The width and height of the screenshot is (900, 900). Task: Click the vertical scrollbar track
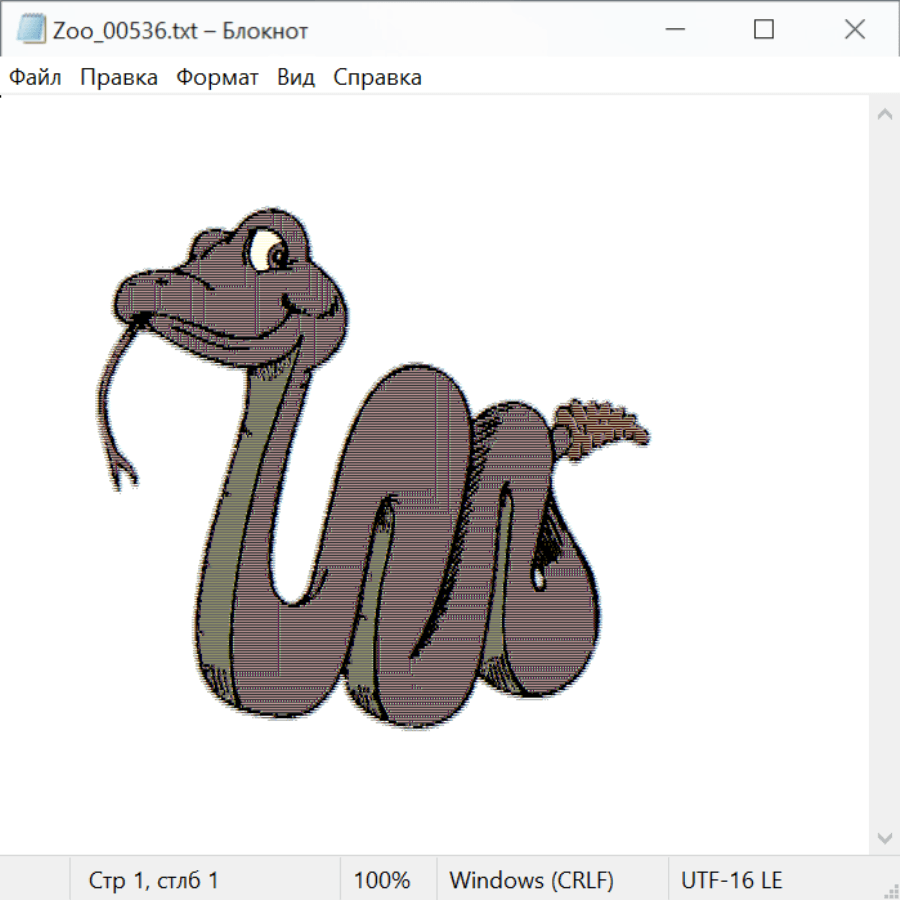884,475
